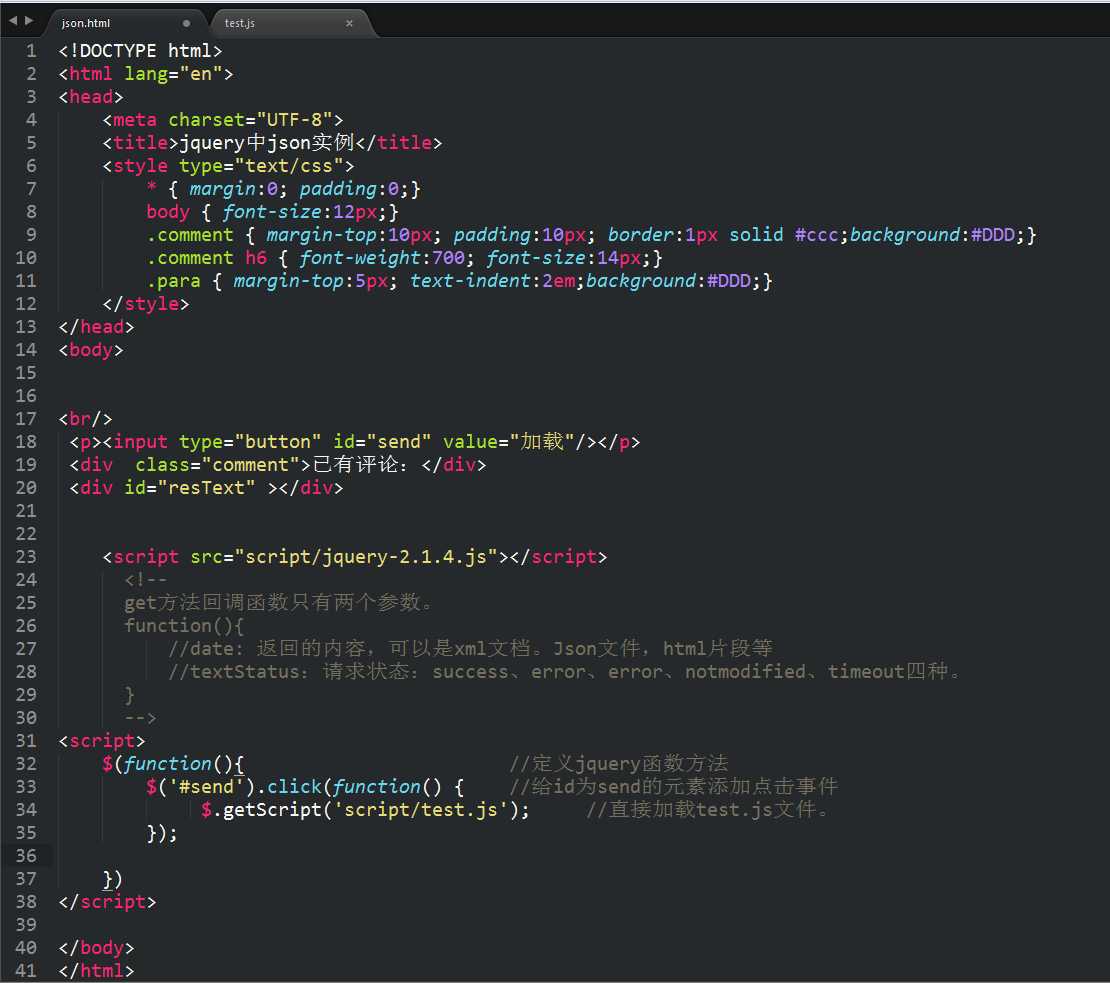Click line number 31 beside the script tag
This screenshot has width=1110, height=983.
coord(26,741)
